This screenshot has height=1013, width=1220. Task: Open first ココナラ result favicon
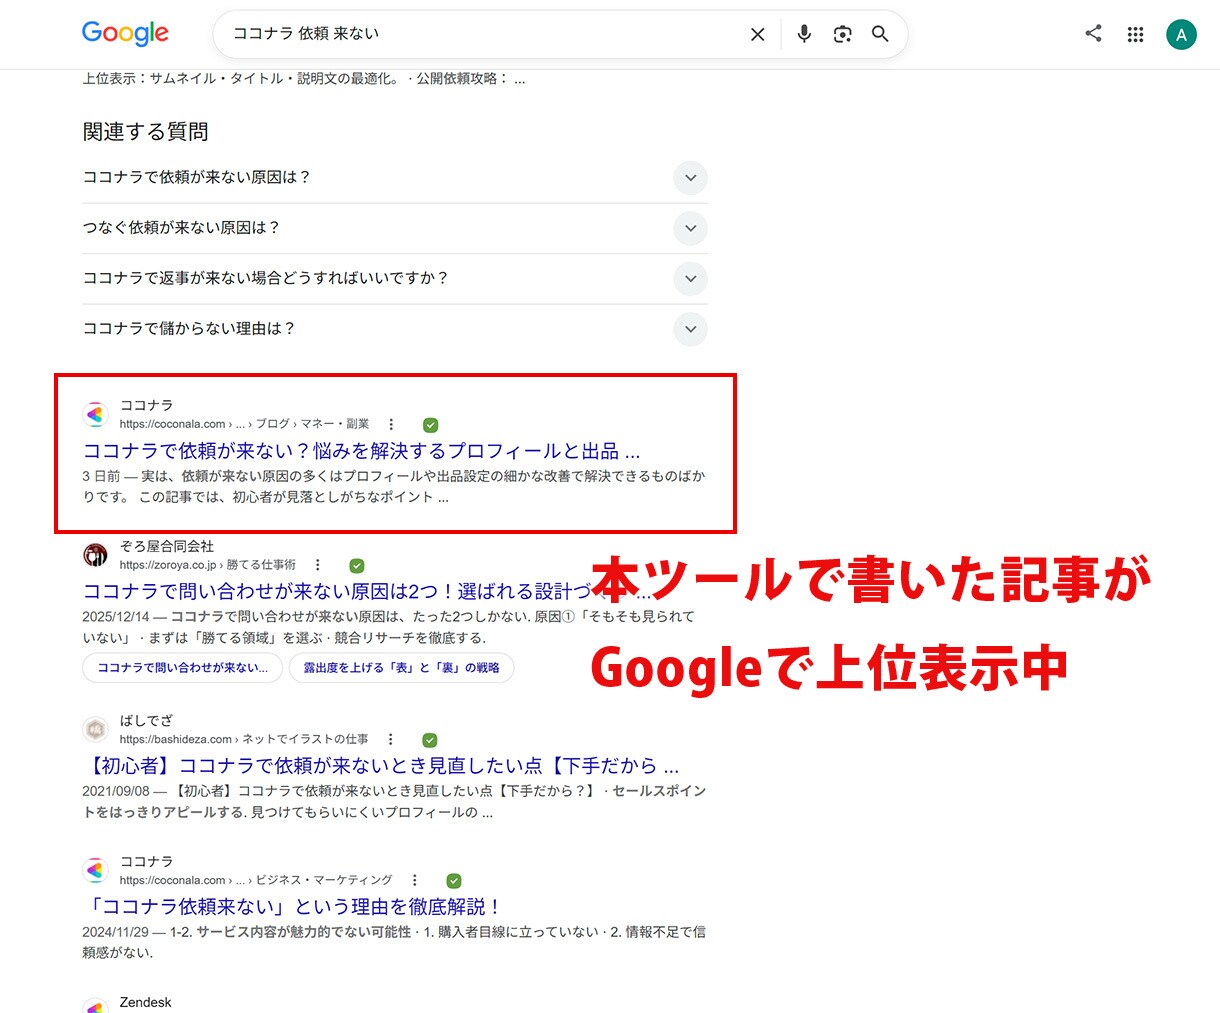click(95, 414)
